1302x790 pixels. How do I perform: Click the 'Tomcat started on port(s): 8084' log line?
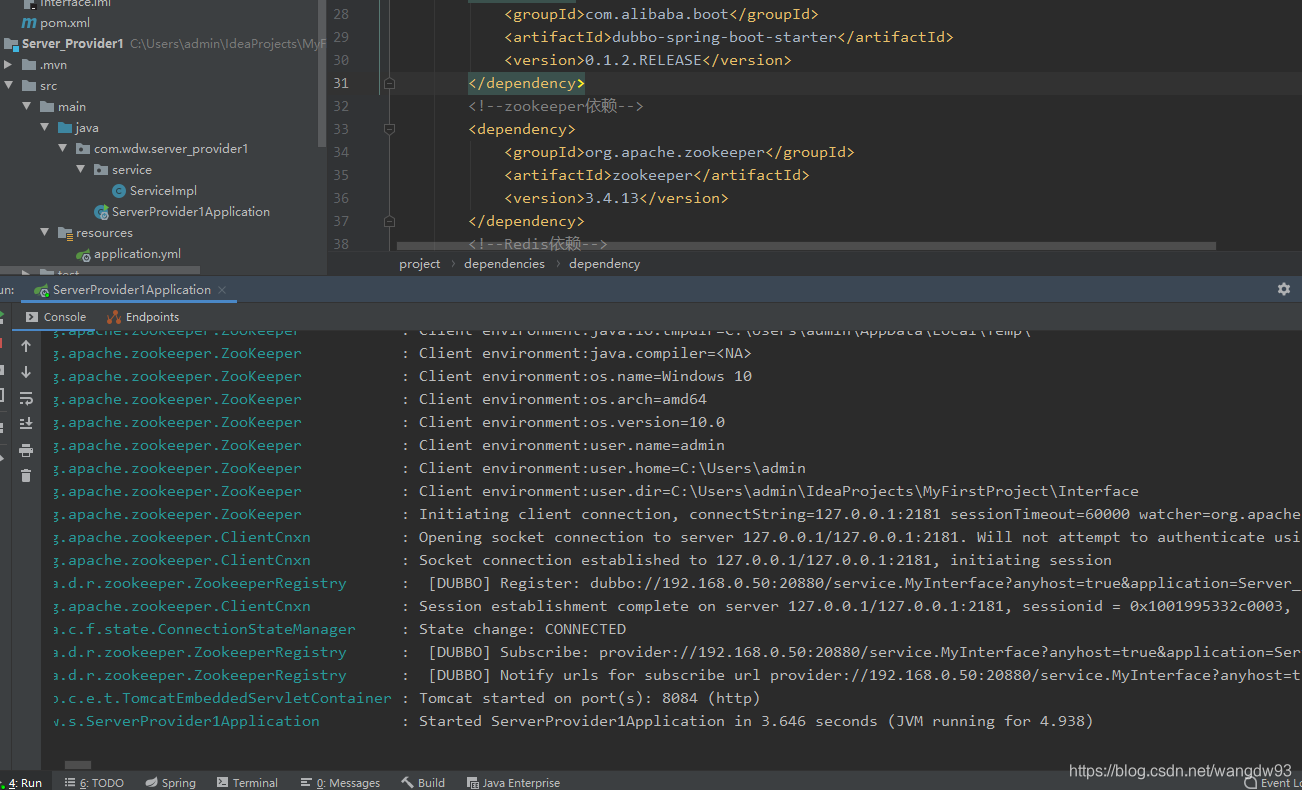point(589,698)
